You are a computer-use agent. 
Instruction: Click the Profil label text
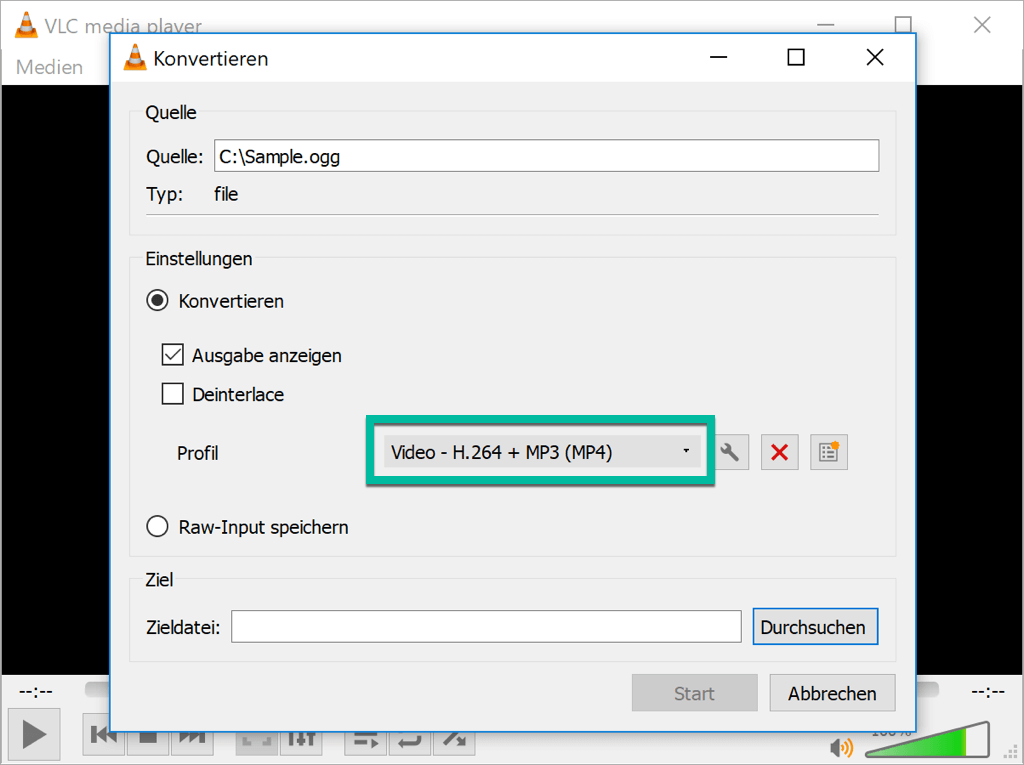pos(197,453)
